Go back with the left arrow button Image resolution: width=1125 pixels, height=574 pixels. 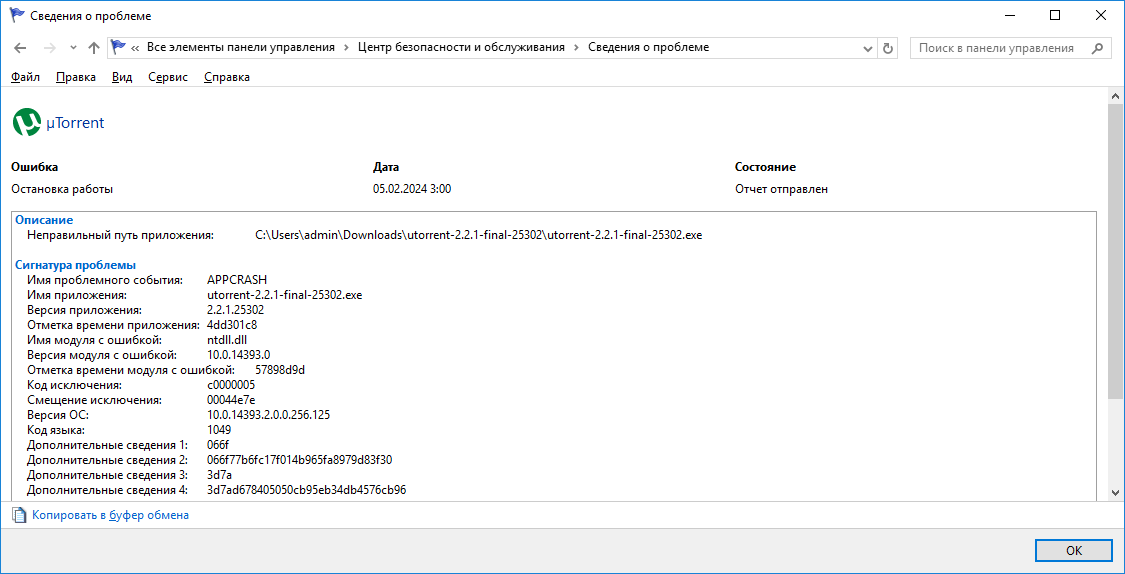[x=20, y=48]
